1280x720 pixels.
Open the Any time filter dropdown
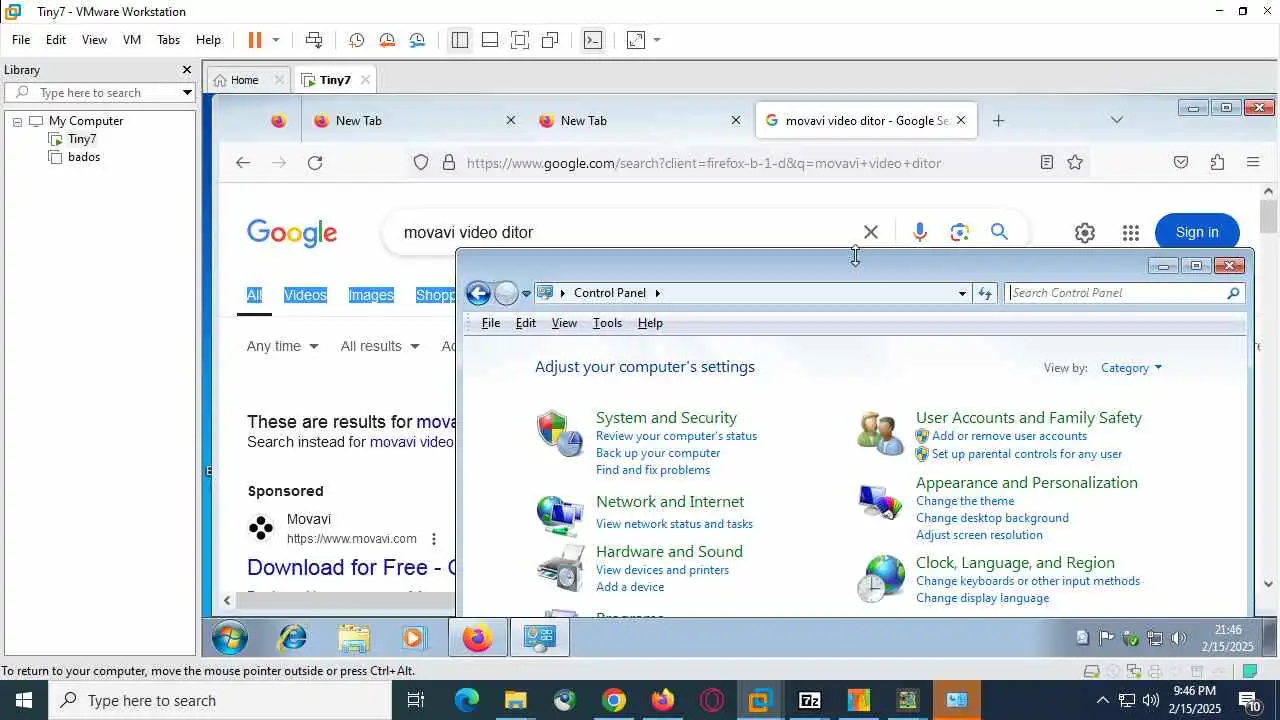(x=283, y=346)
